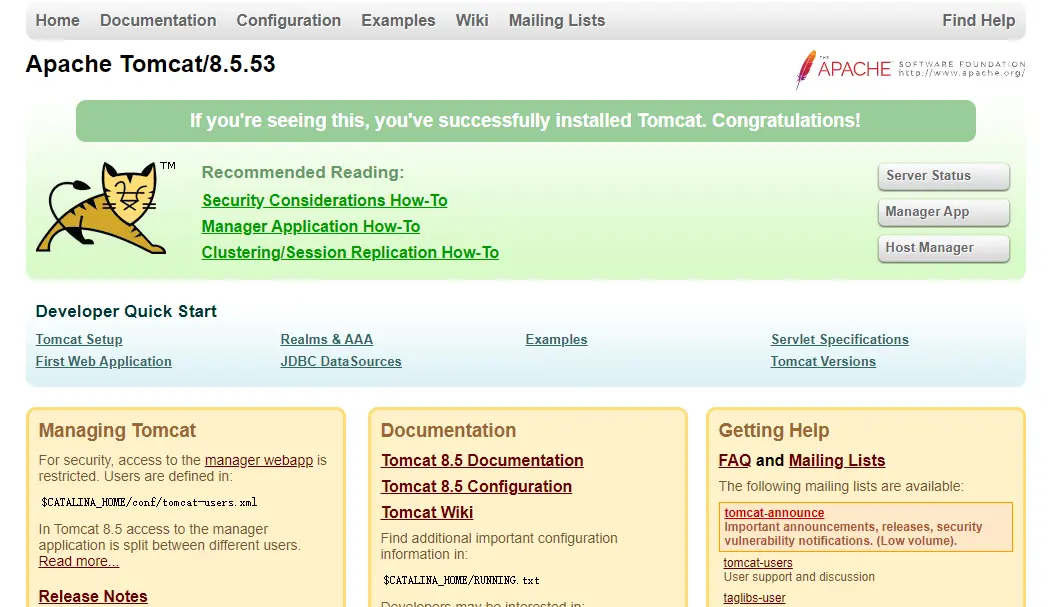Open Examples link under Developer Quick Start
This screenshot has width=1064, height=607.
tap(556, 340)
